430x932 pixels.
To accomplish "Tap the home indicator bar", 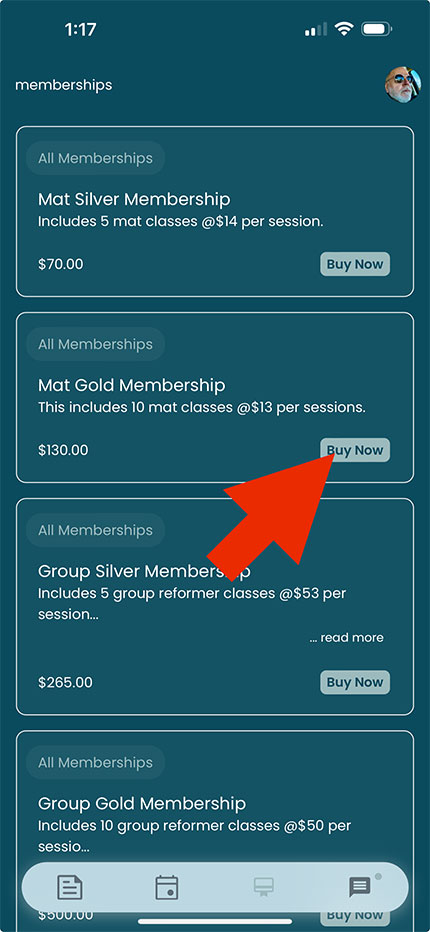I will 215,922.
